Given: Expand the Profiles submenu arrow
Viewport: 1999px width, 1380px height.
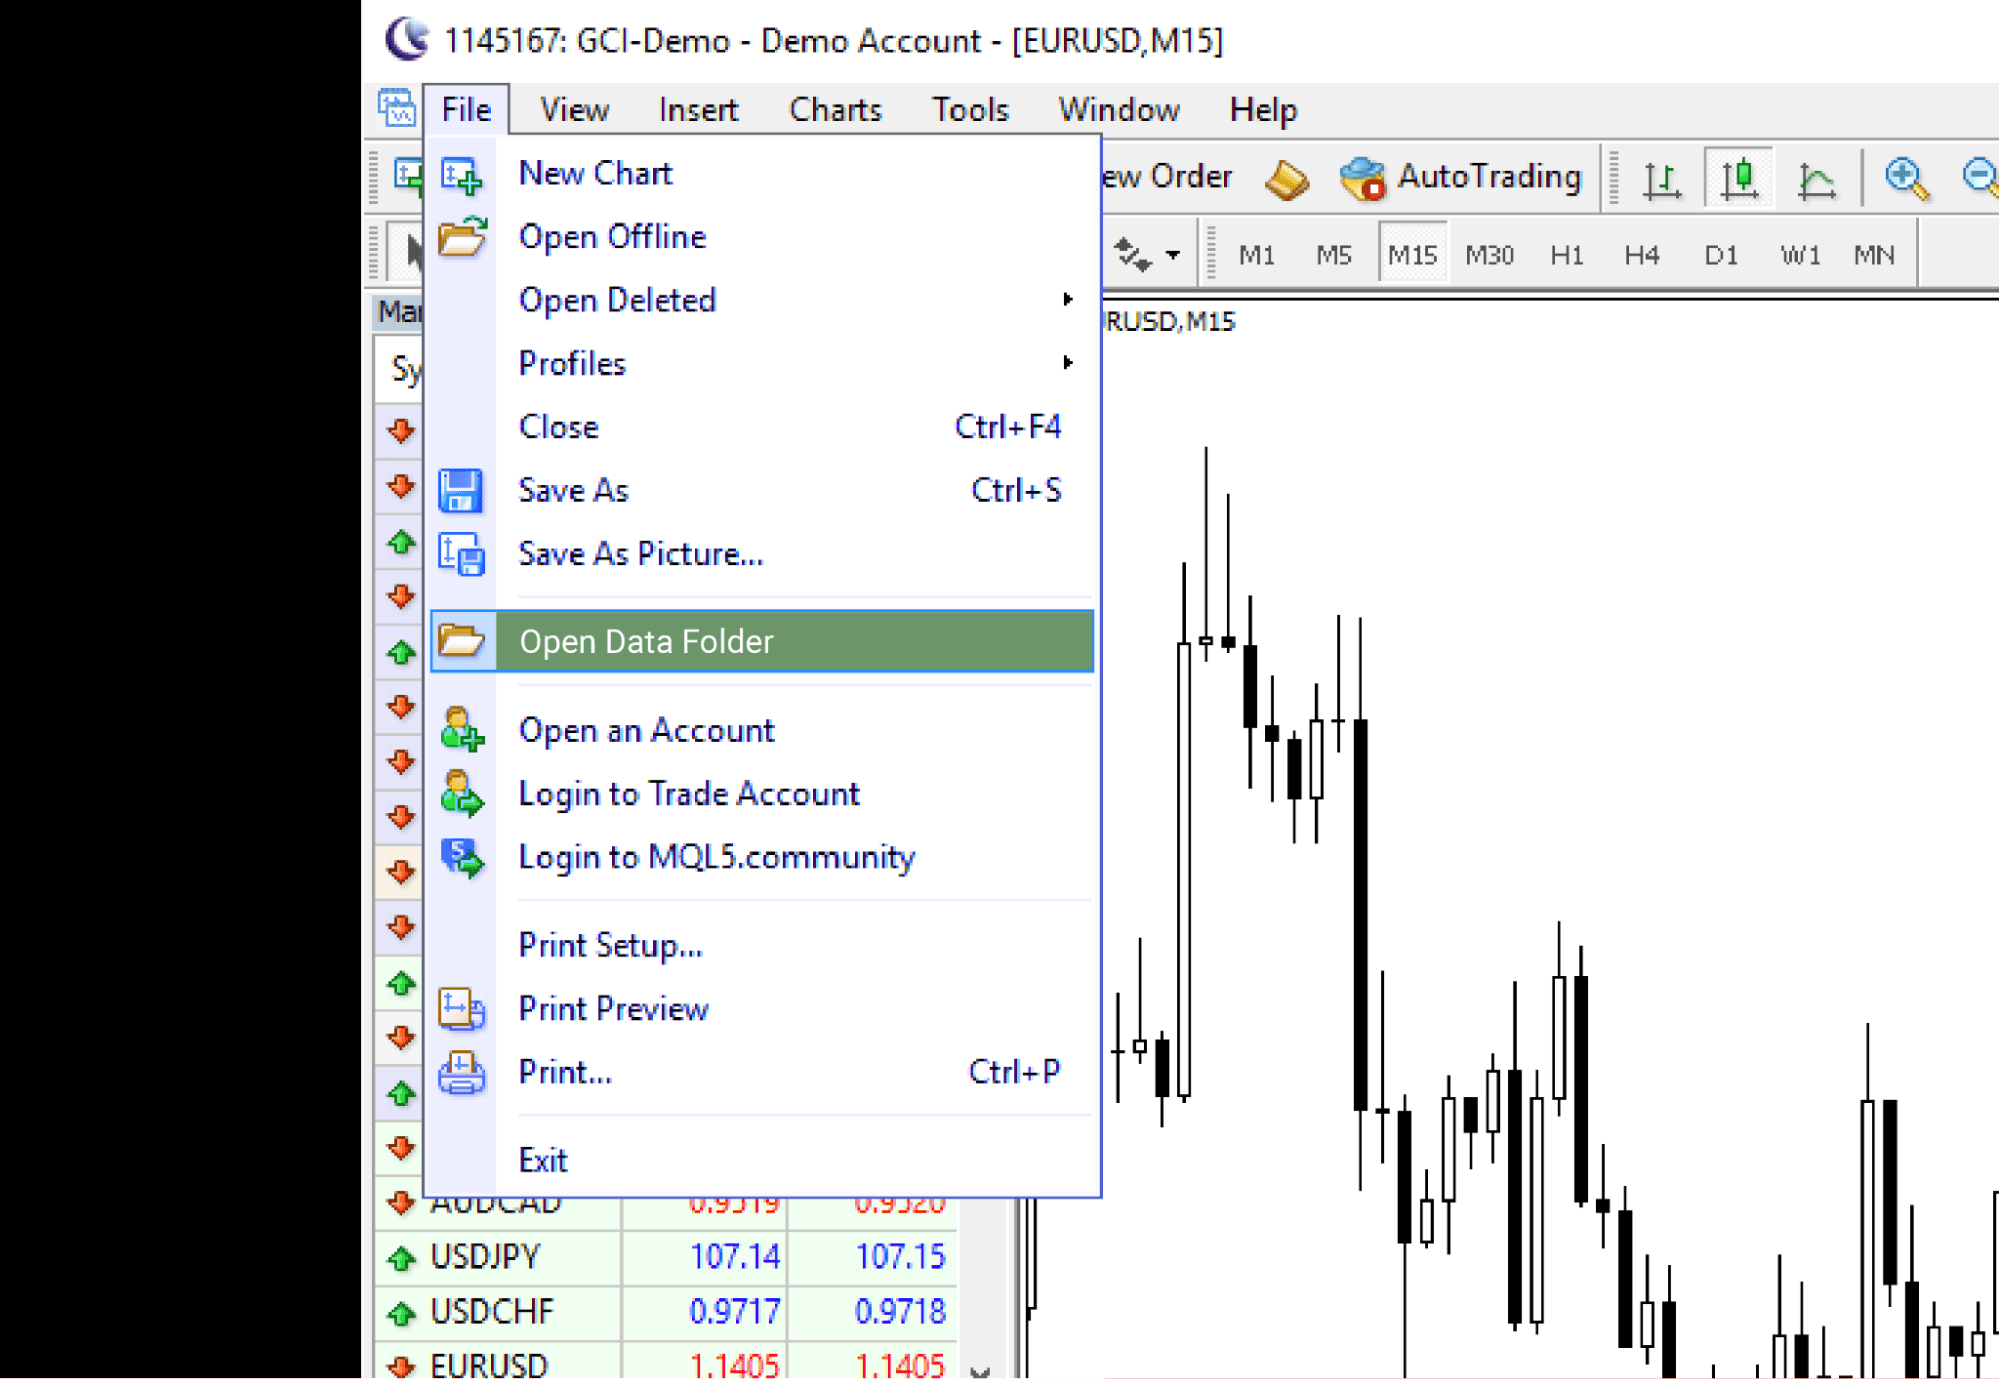Looking at the screenshot, I should pyautogui.click(x=1068, y=362).
